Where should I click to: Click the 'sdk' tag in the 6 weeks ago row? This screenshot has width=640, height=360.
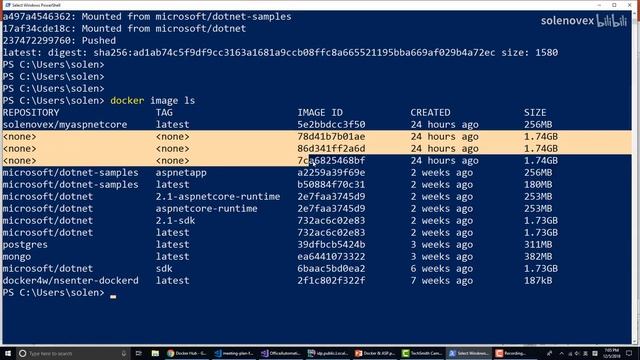click(x=164, y=269)
